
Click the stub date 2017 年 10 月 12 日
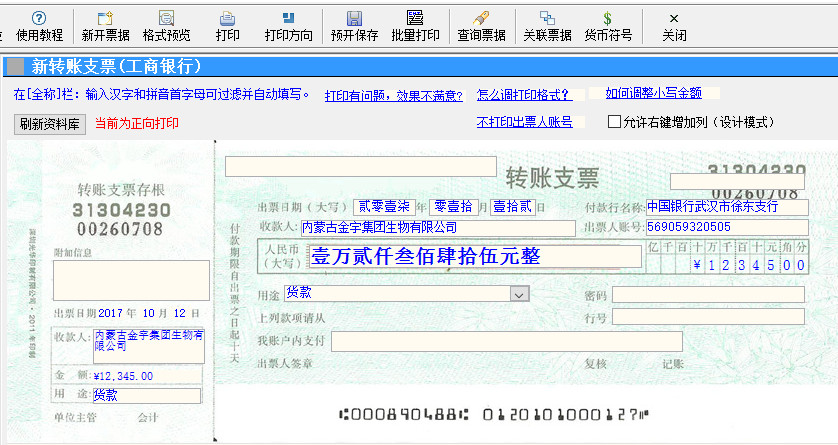click(x=149, y=314)
